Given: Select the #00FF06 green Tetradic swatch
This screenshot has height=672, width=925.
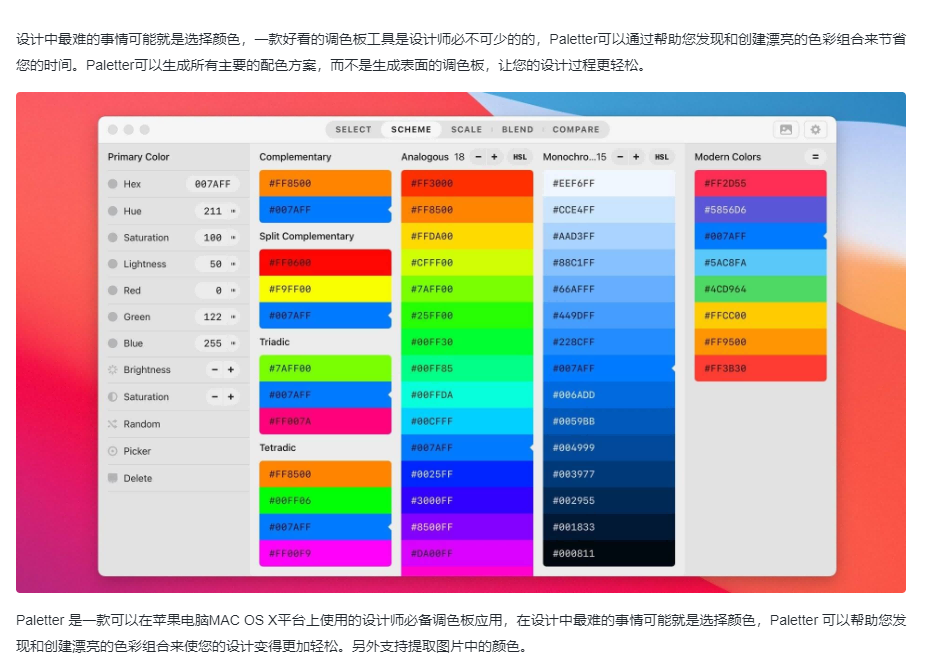Looking at the screenshot, I should pos(325,500).
